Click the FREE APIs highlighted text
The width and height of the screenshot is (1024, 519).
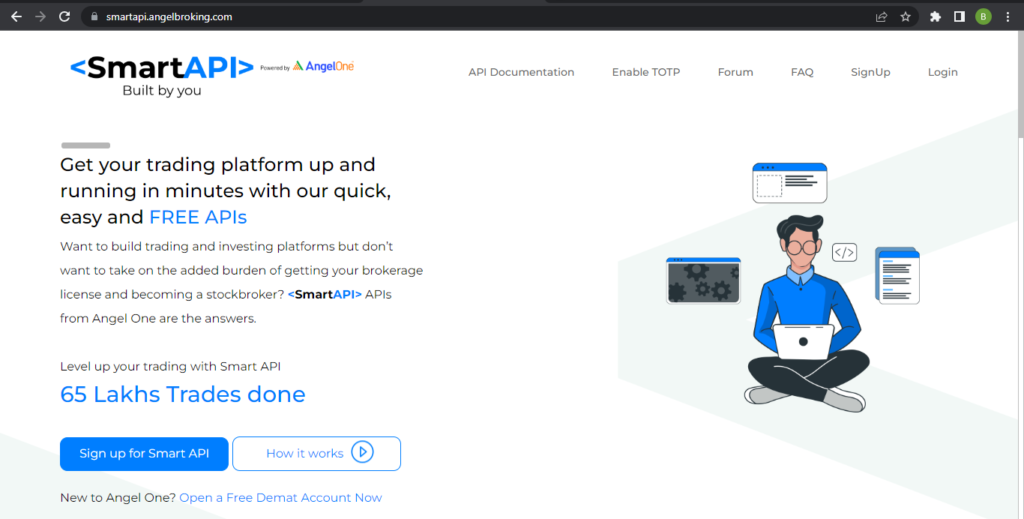(x=198, y=217)
